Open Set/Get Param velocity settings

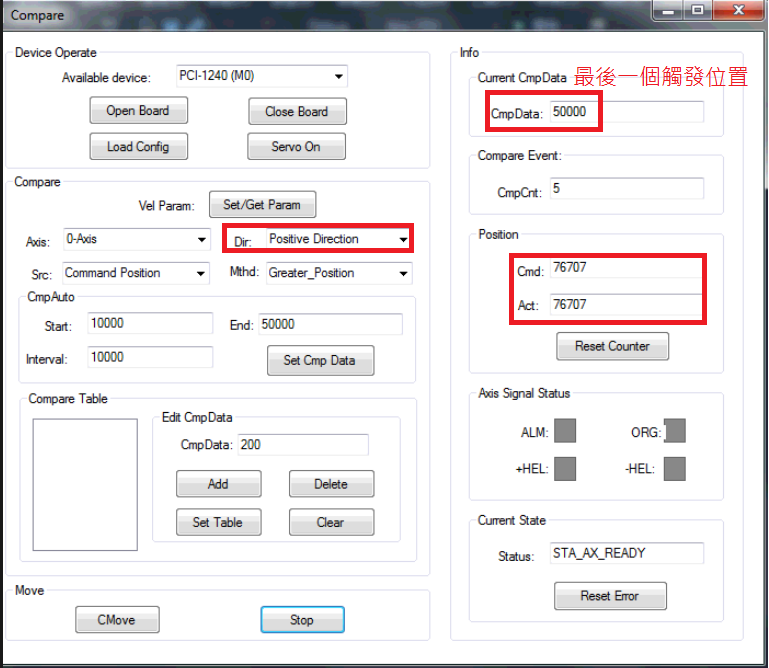(262, 205)
